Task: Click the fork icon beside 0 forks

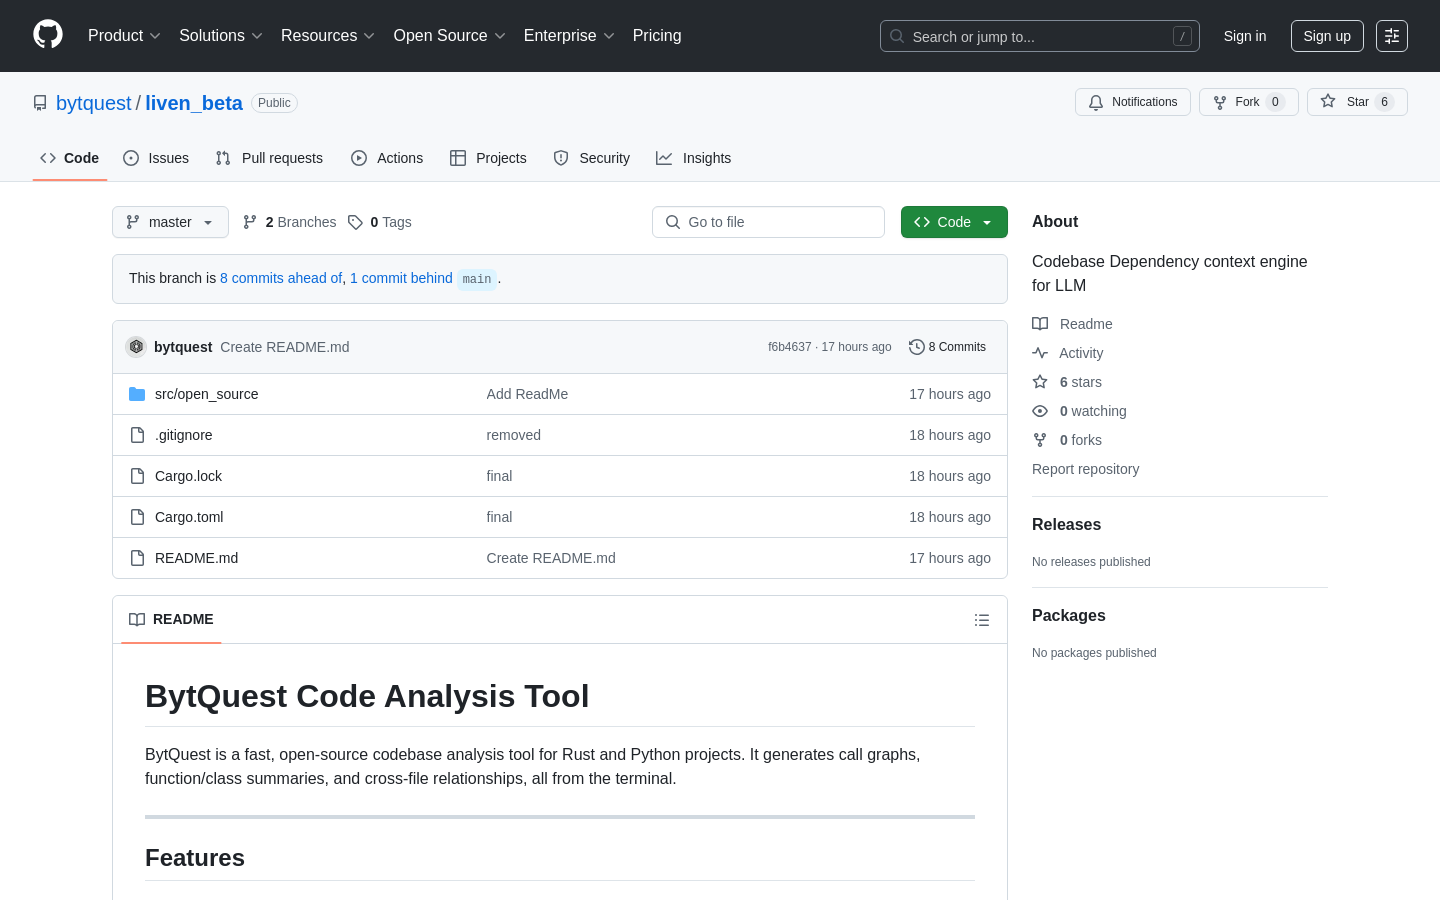Action: [1040, 440]
